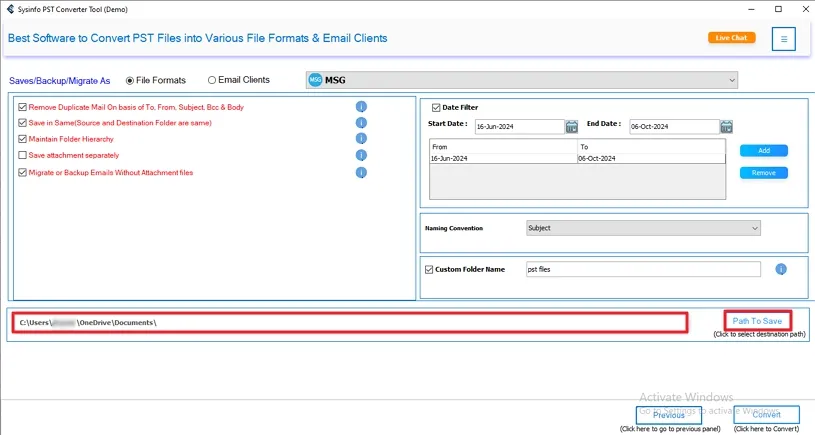Start a Live Chat session

731,38
